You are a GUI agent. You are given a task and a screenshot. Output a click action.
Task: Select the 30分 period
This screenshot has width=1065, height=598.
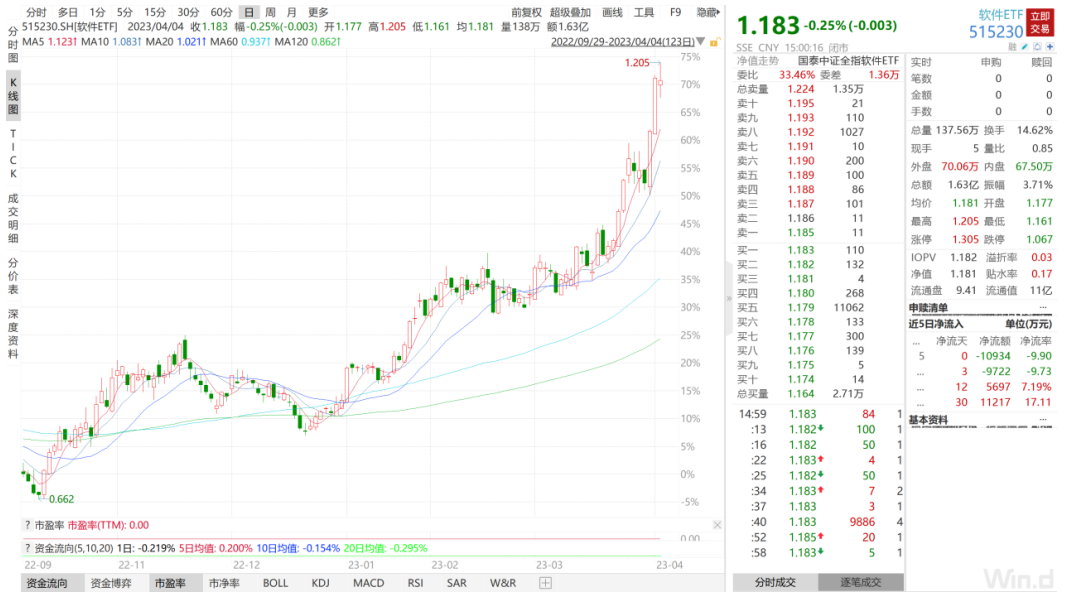(188, 12)
